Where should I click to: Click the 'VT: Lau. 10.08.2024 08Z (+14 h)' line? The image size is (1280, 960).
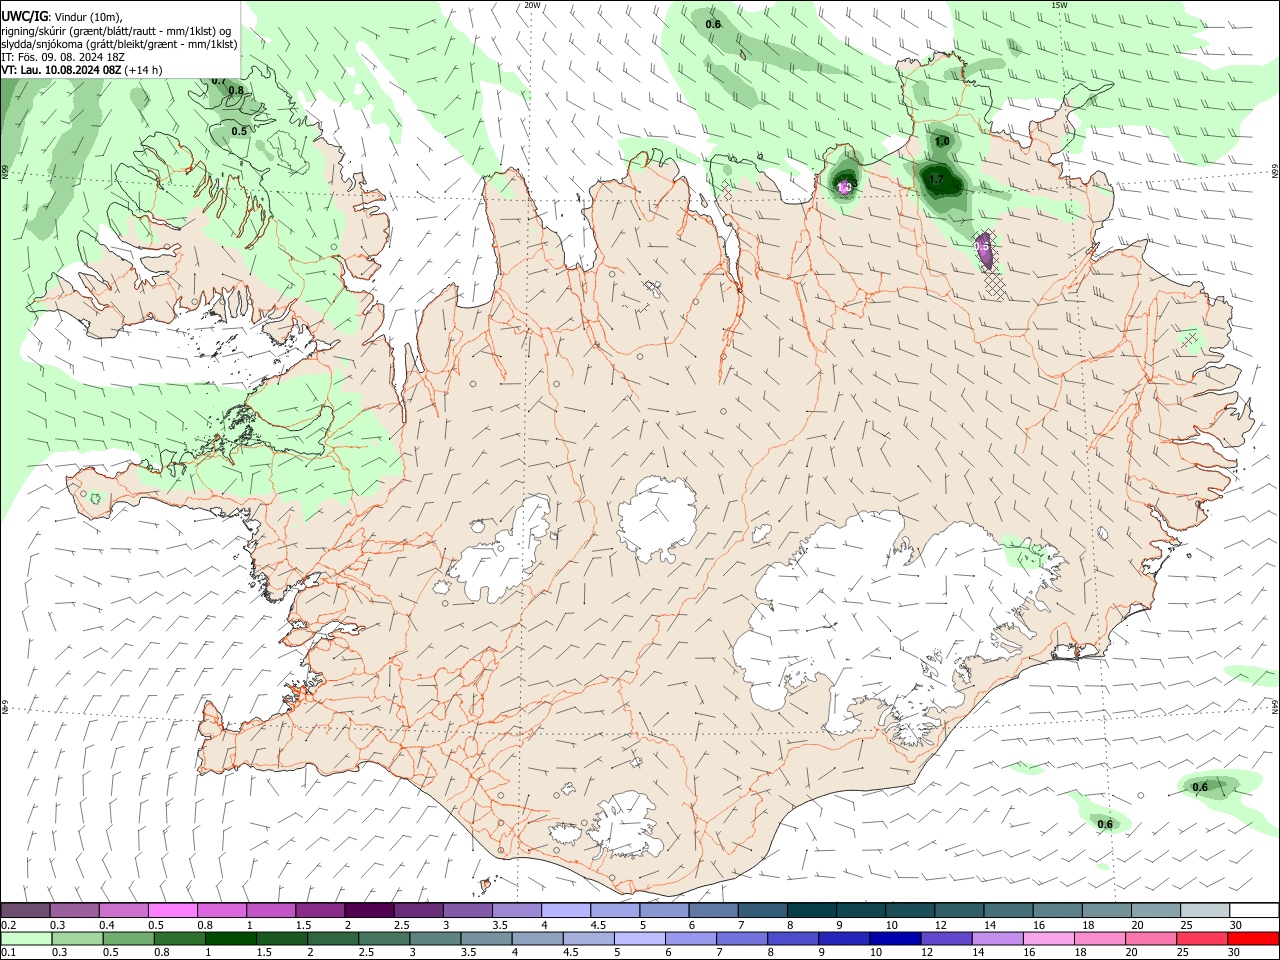click(82, 70)
